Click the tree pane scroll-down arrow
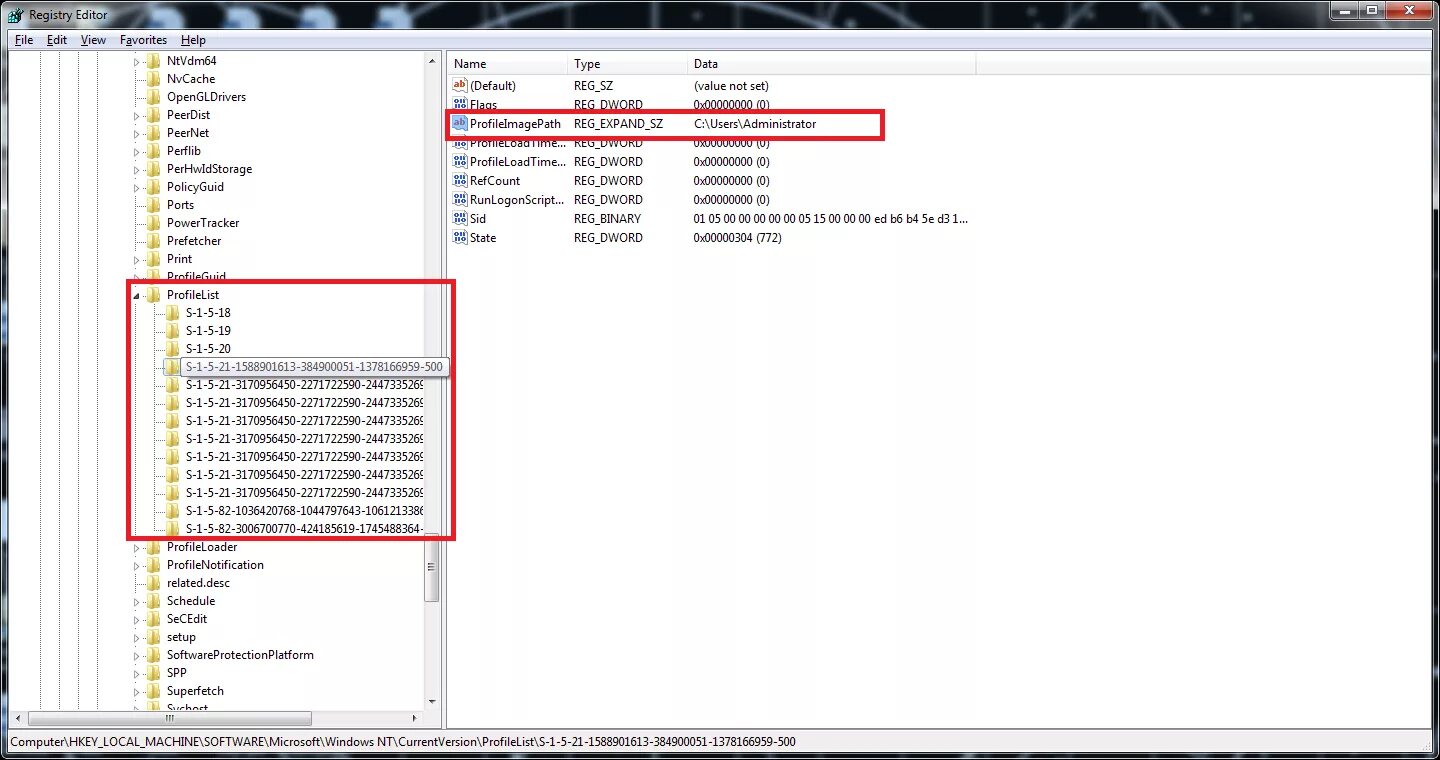 432,702
